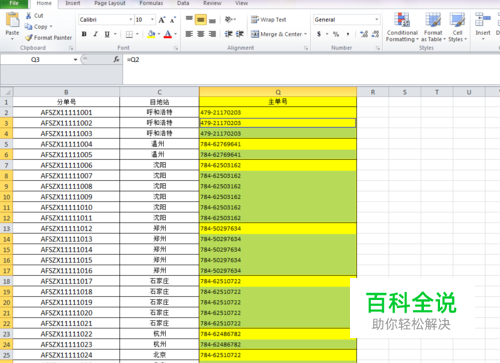Screen dimensions: 500x363
Task: Toggle bold formatting
Action: (x=84, y=34)
